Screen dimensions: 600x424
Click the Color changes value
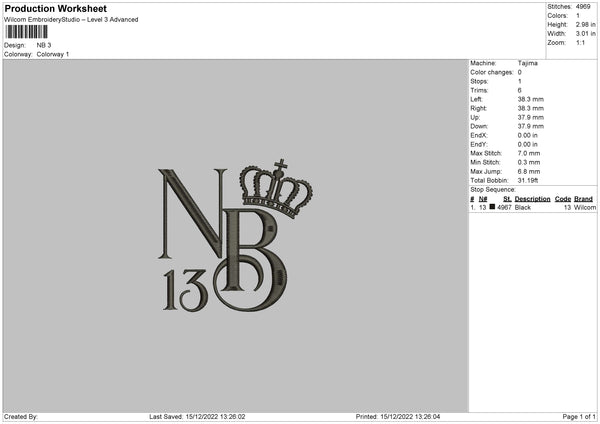coord(520,72)
